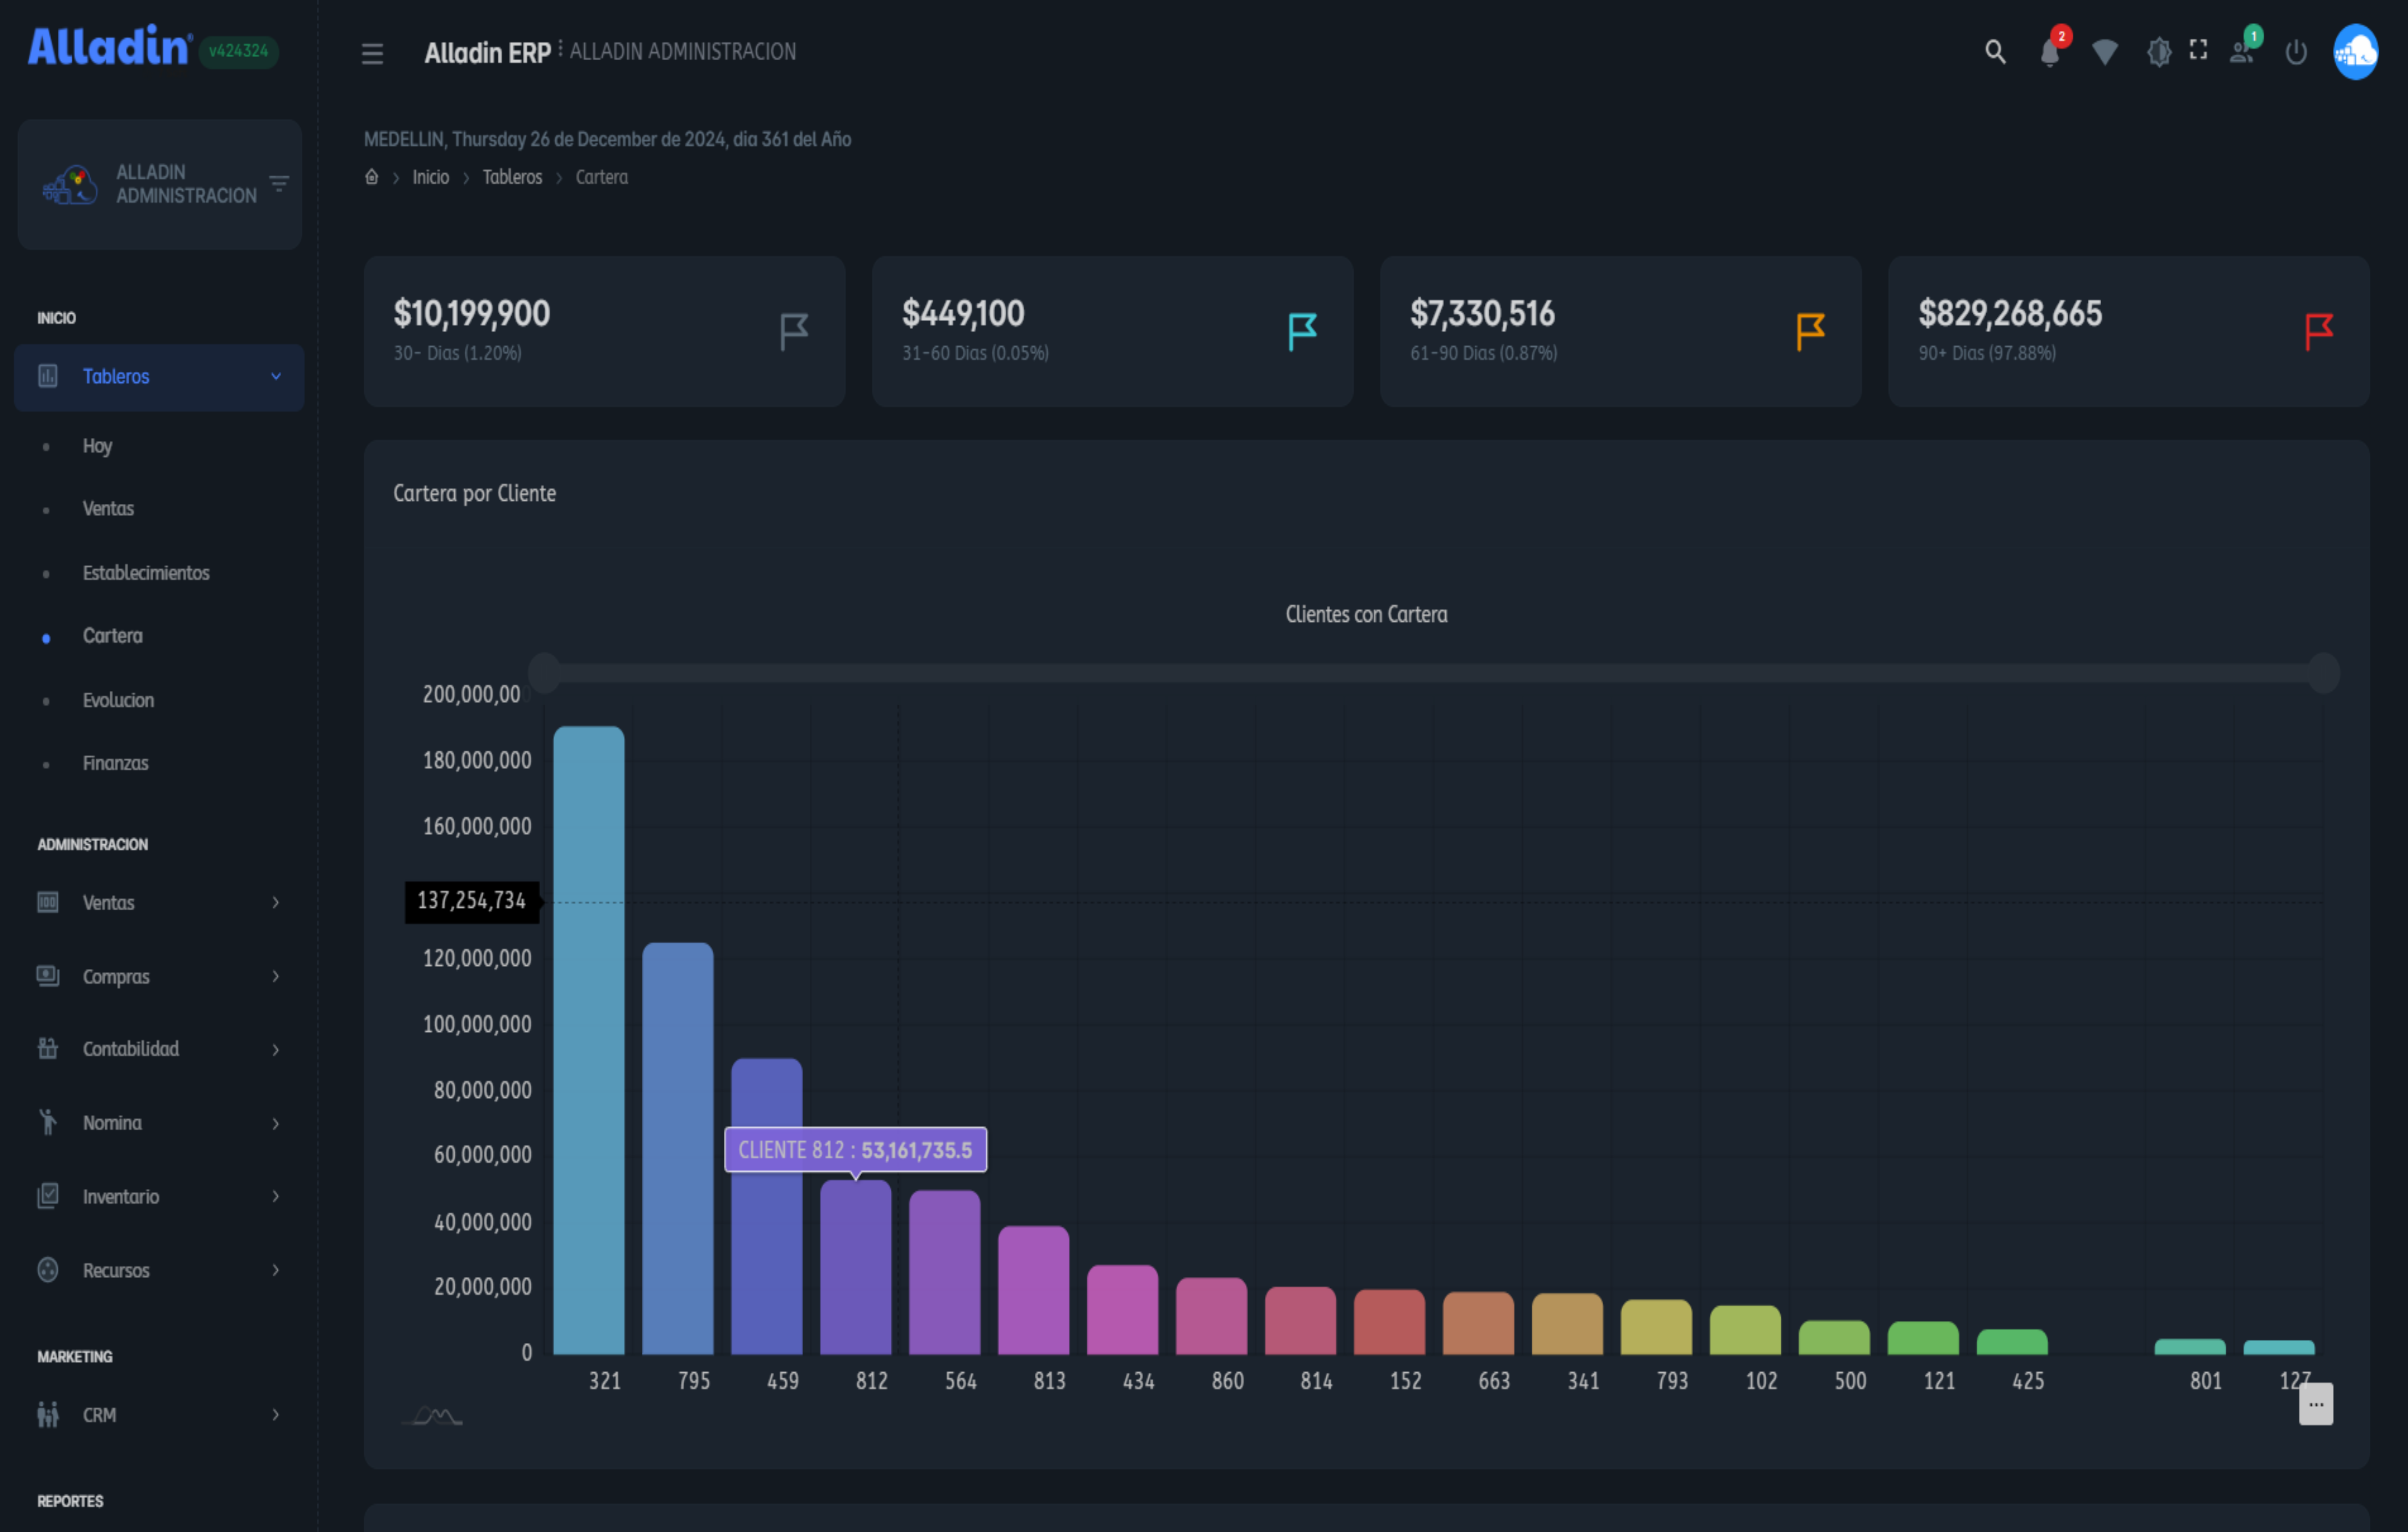The width and height of the screenshot is (2408, 1532).
Task: Collapse the Tableros menu chevron
Action: tap(276, 376)
